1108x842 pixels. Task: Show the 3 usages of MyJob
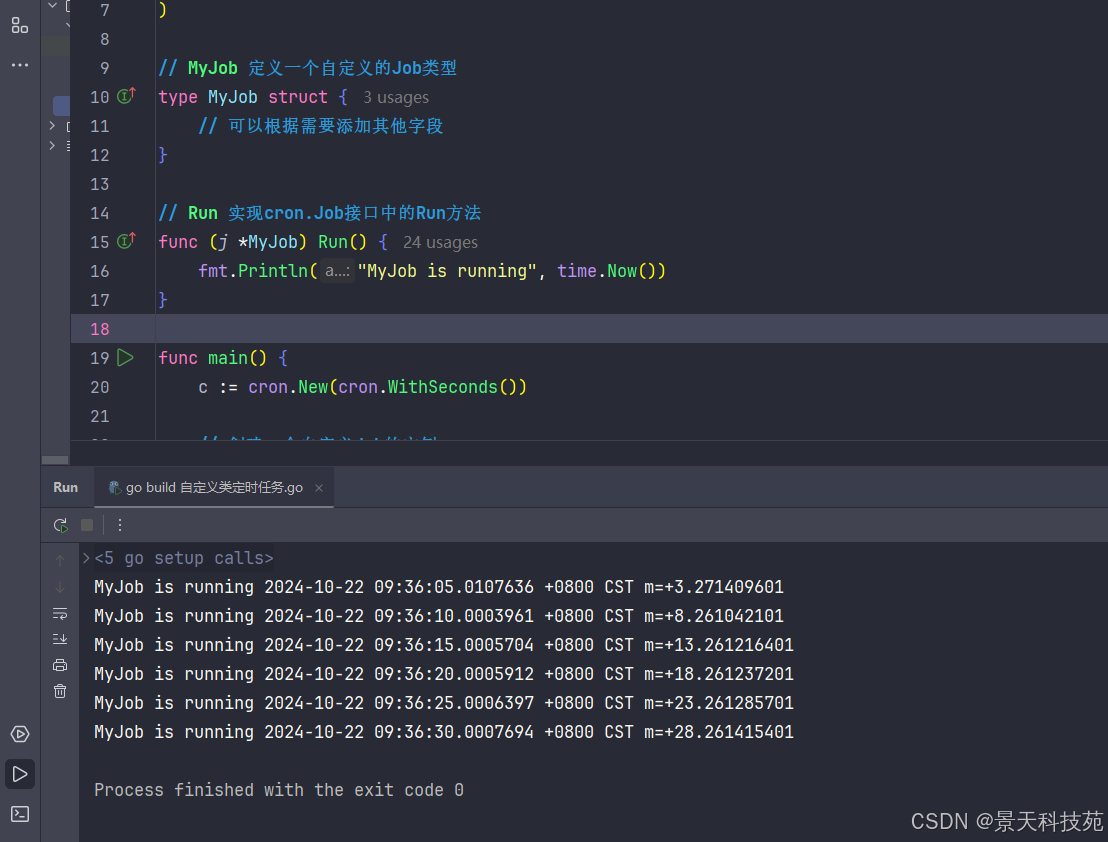(x=396, y=97)
